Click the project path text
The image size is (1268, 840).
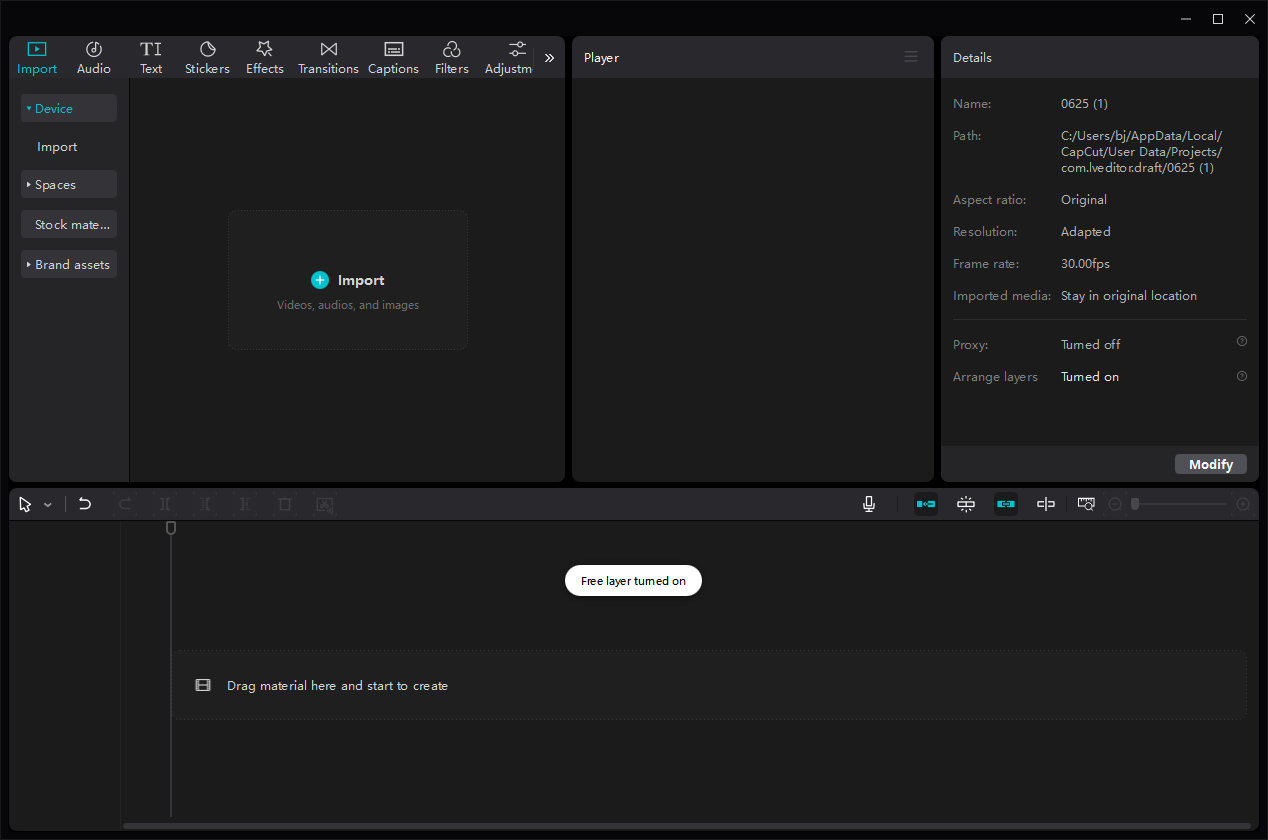pos(1142,152)
